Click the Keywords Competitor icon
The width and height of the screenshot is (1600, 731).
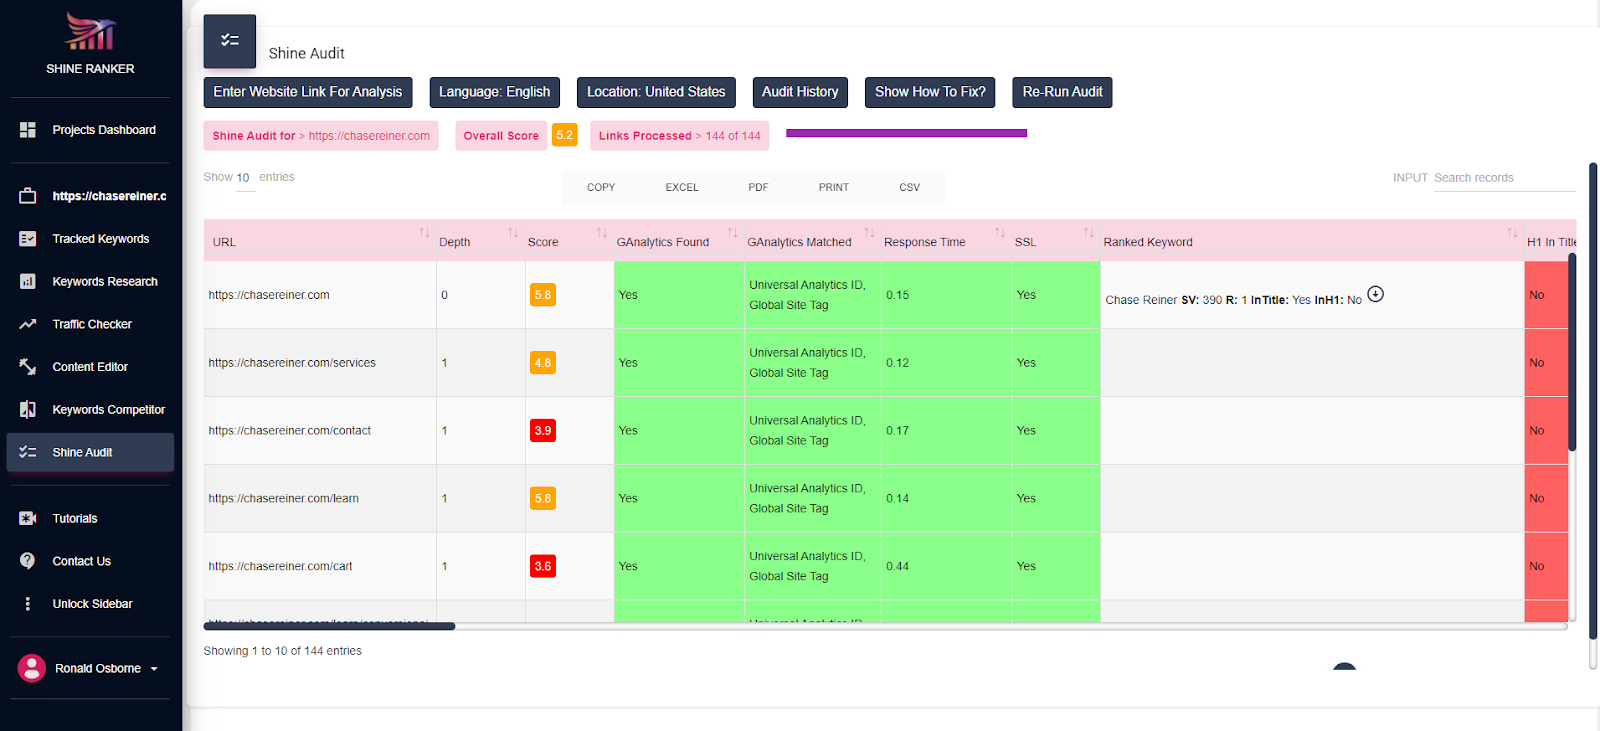[28, 410]
